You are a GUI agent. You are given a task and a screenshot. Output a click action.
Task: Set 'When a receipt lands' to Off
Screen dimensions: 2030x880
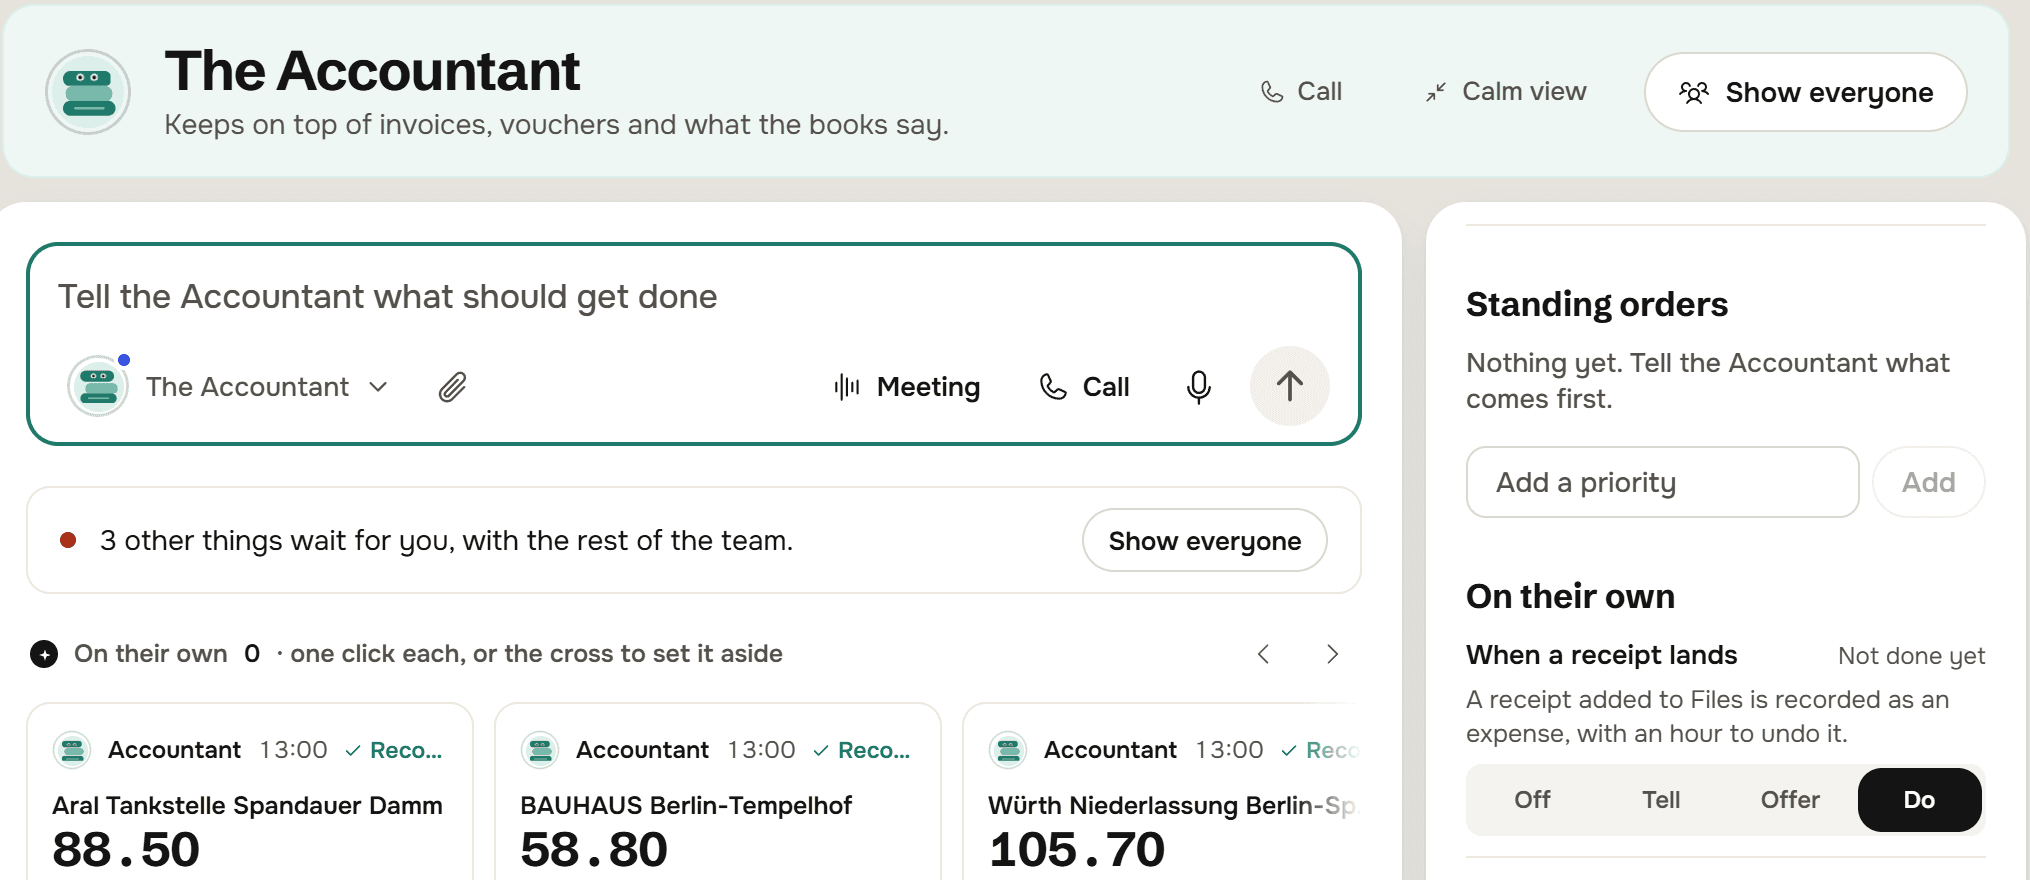[1532, 800]
